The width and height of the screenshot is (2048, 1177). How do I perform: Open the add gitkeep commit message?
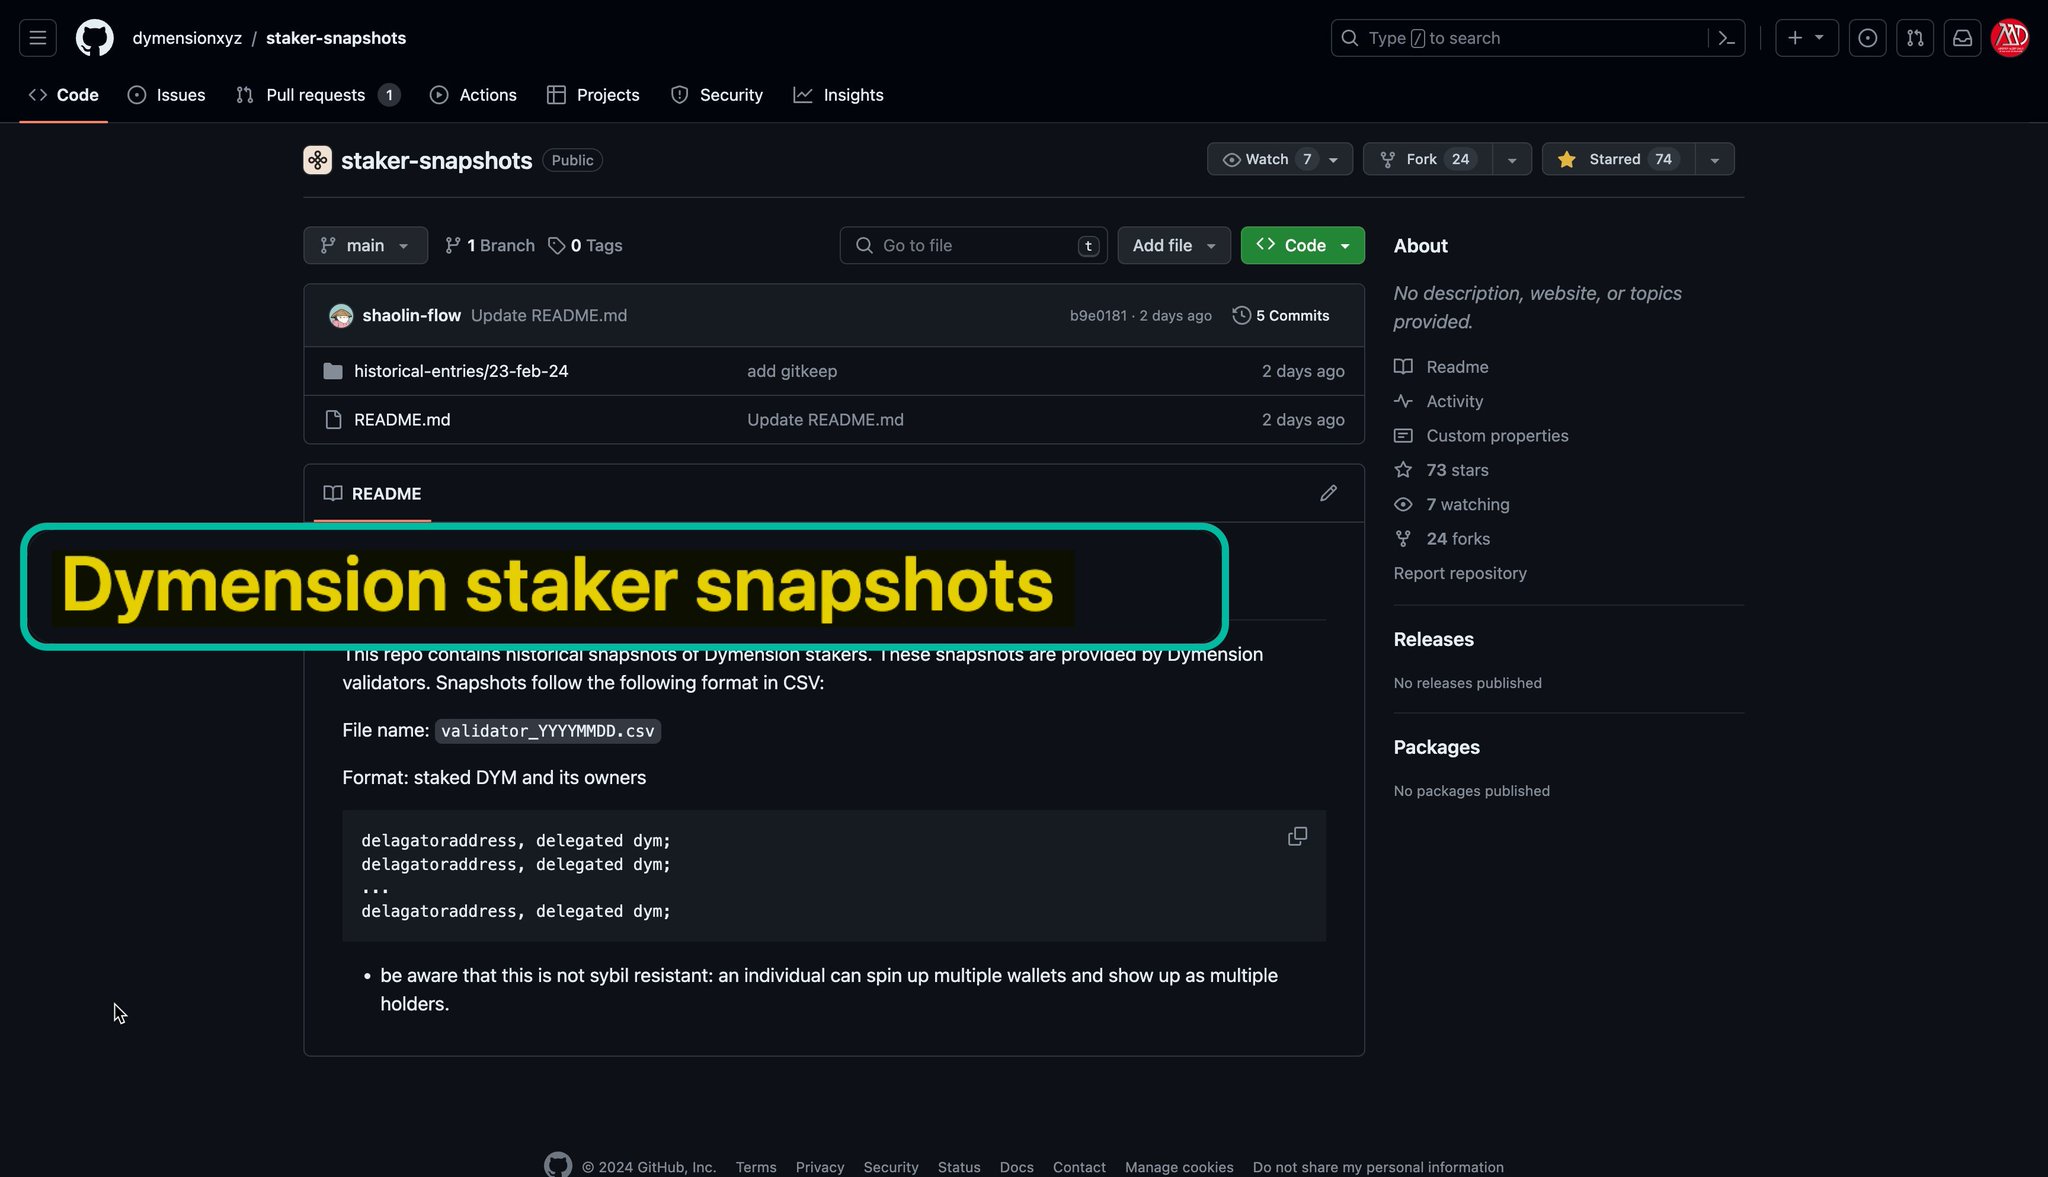tap(792, 371)
